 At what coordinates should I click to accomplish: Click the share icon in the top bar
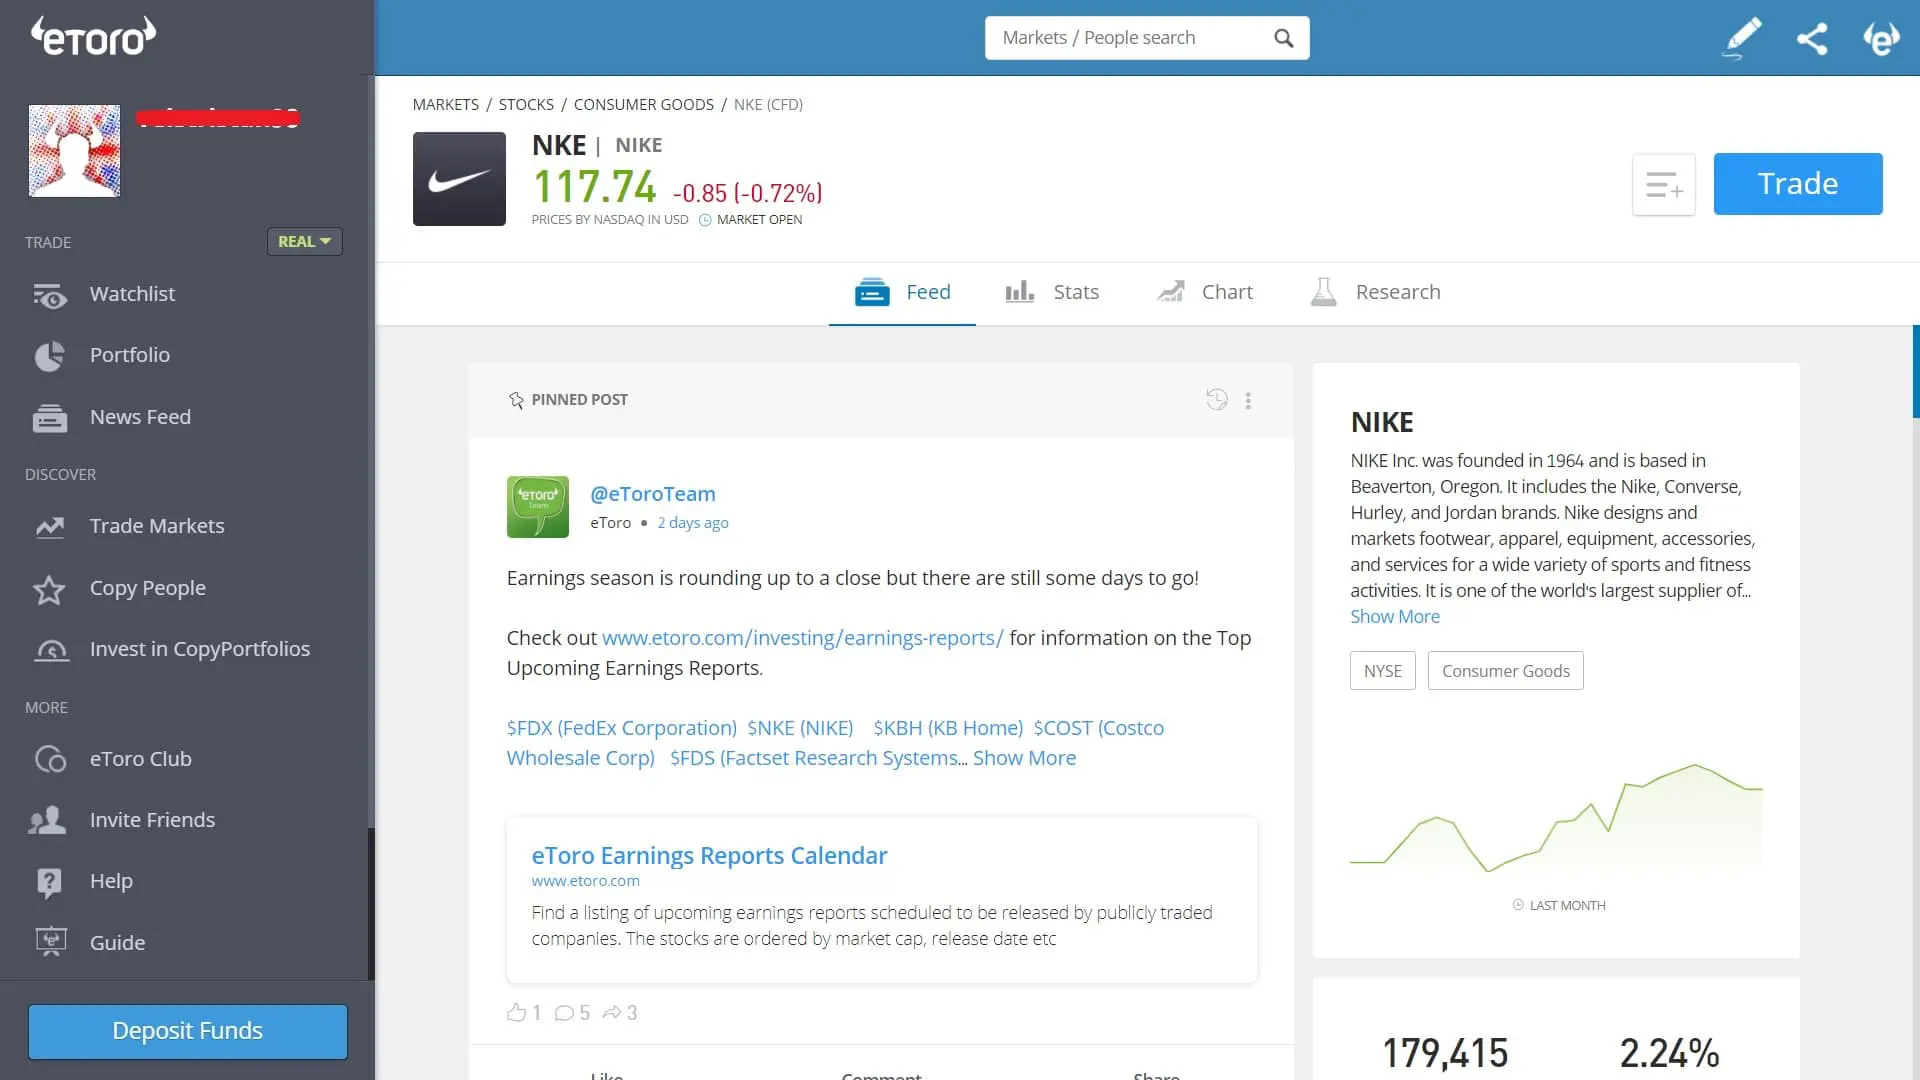[x=1812, y=37]
